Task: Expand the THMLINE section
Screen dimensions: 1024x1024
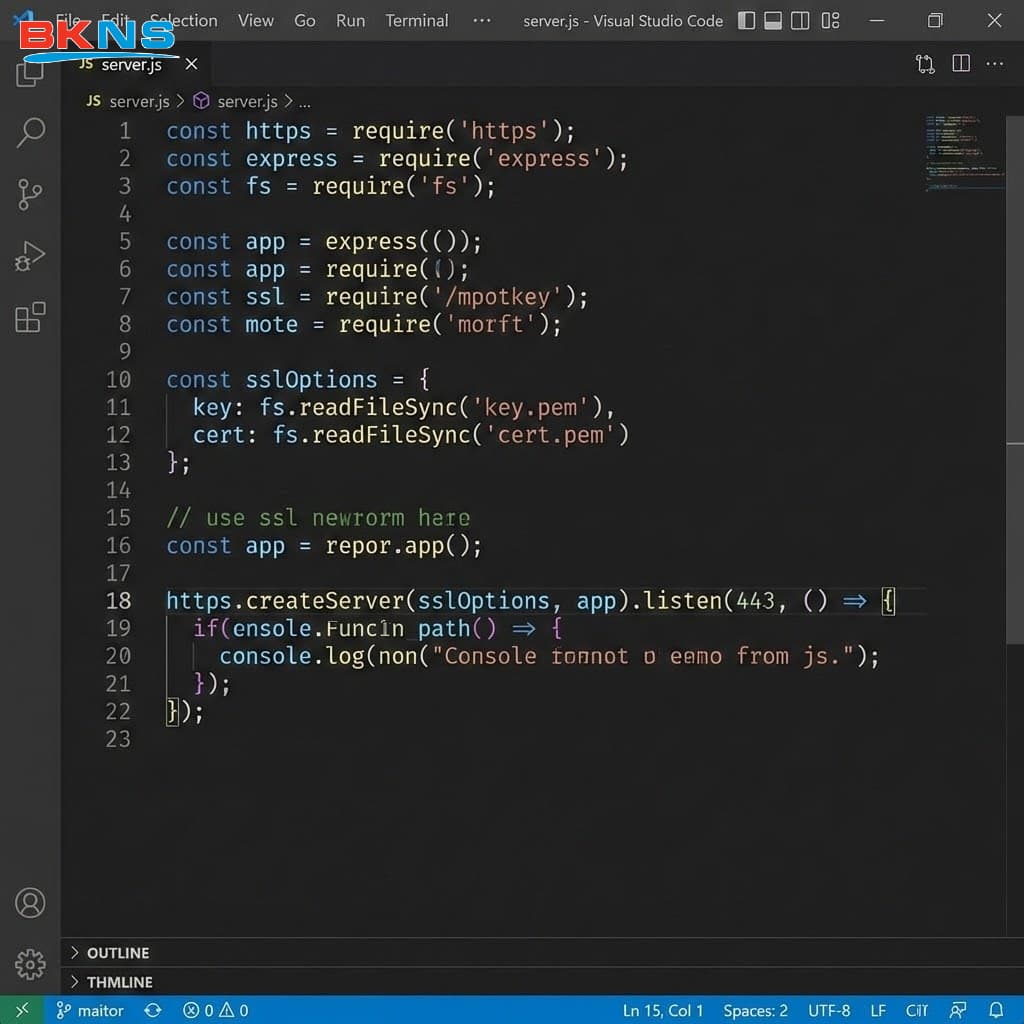Action: (119, 982)
